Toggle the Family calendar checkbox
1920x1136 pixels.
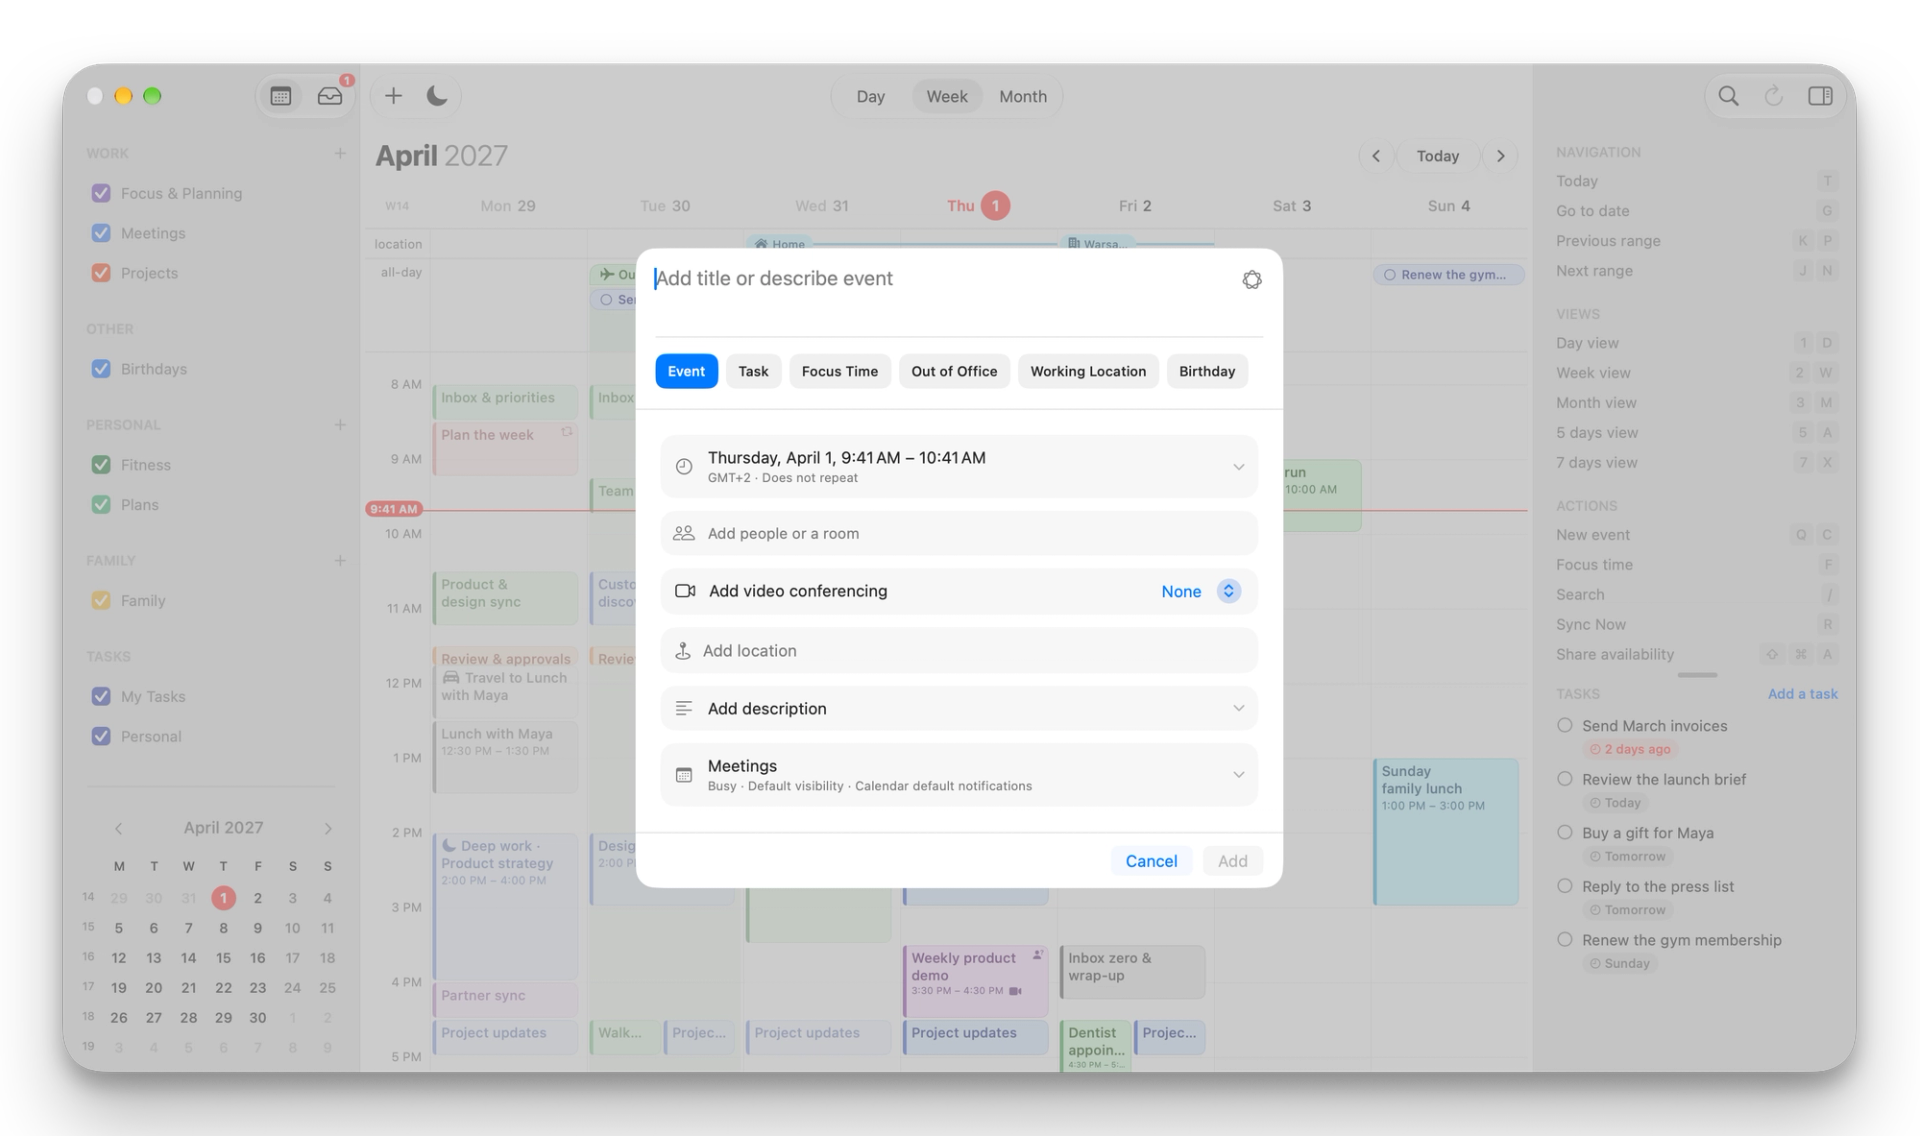click(101, 601)
